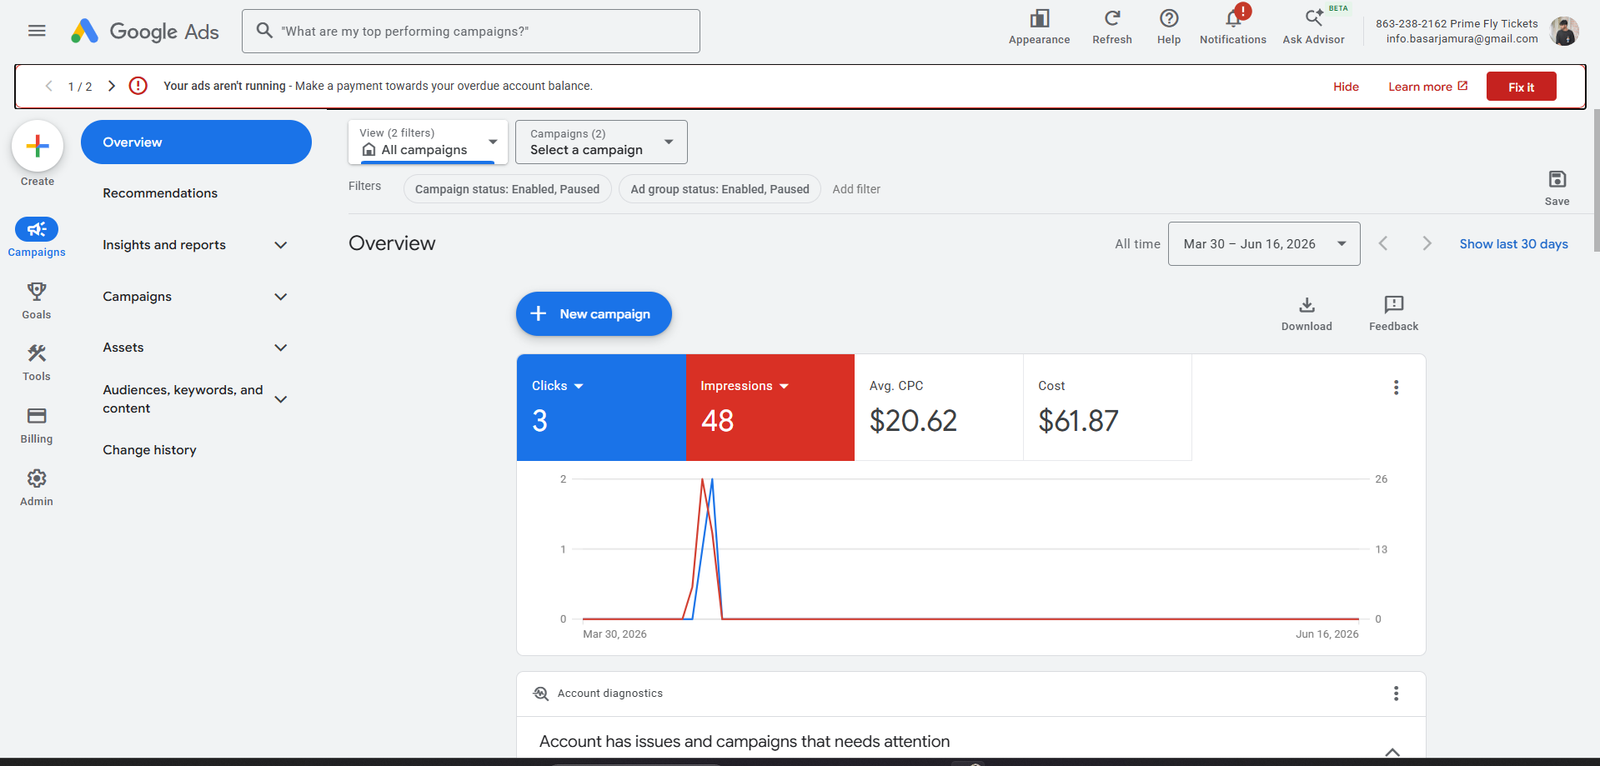The width and height of the screenshot is (1600, 766).
Task: Open Ask Advisor beta tool
Action: click(x=1314, y=27)
